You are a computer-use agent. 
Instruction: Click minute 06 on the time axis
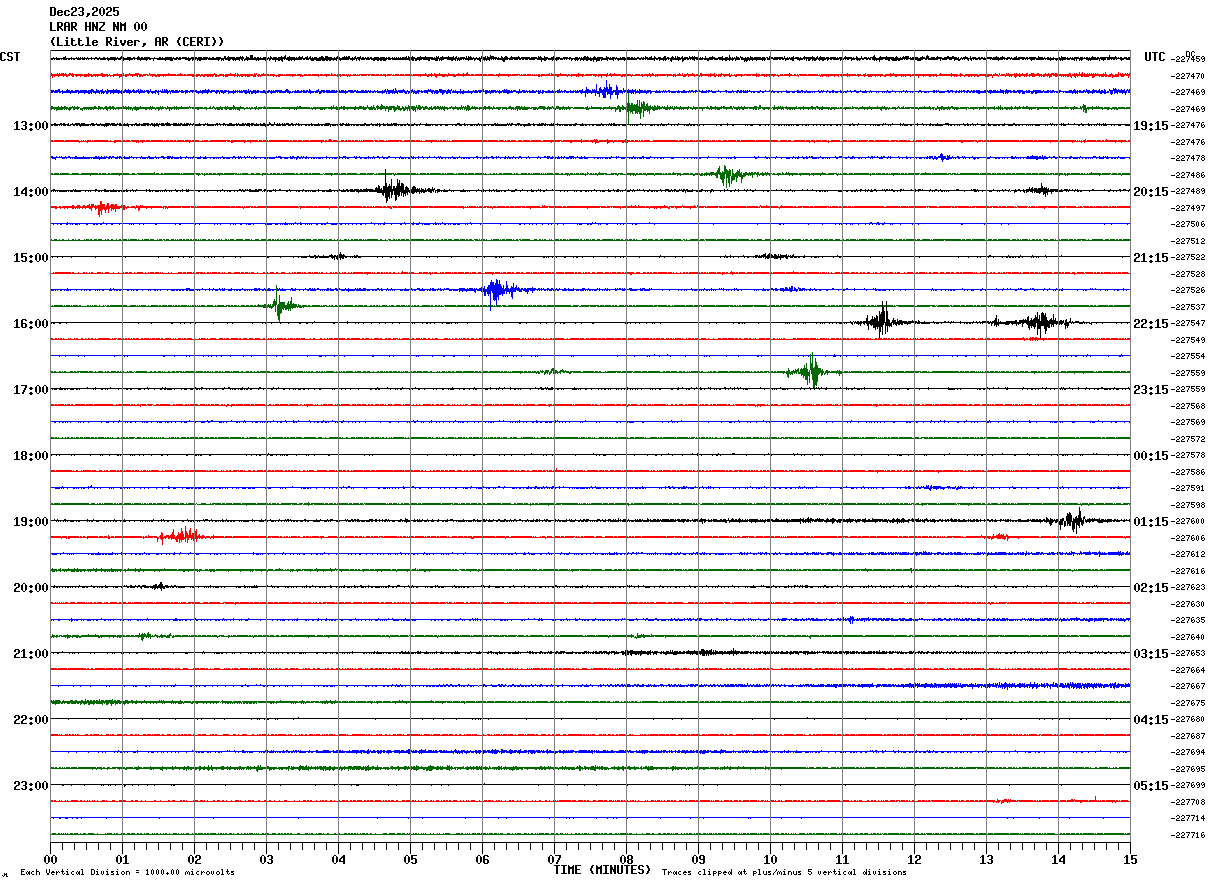click(482, 859)
